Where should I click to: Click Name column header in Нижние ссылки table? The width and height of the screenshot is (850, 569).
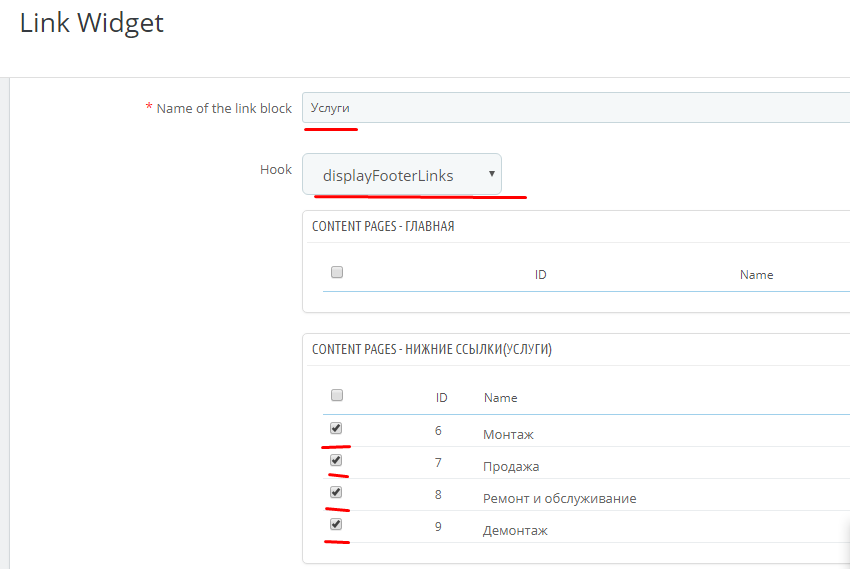pos(500,398)
